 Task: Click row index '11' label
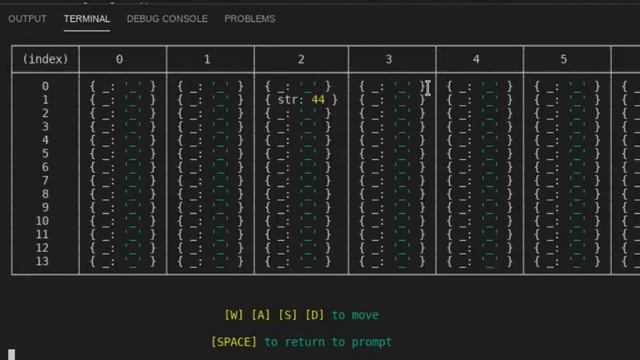pyautogui.click(x=42, y=234)
